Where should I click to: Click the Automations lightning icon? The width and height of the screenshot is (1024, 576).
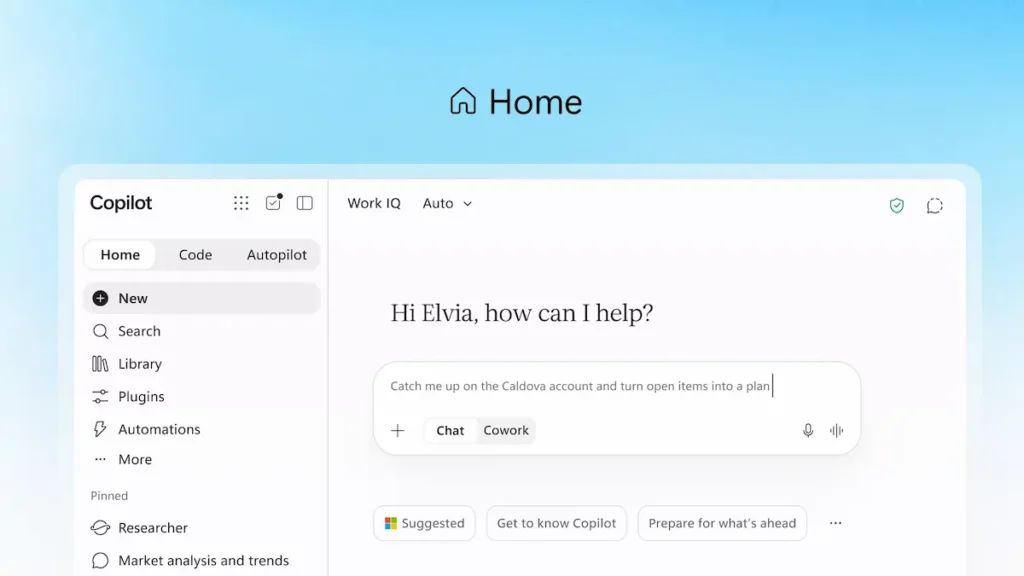click(100, 429)
